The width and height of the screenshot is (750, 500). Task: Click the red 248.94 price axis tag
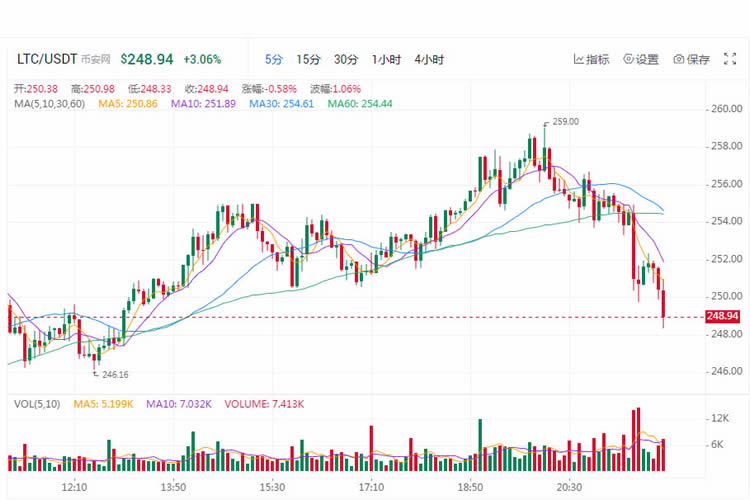723,316
